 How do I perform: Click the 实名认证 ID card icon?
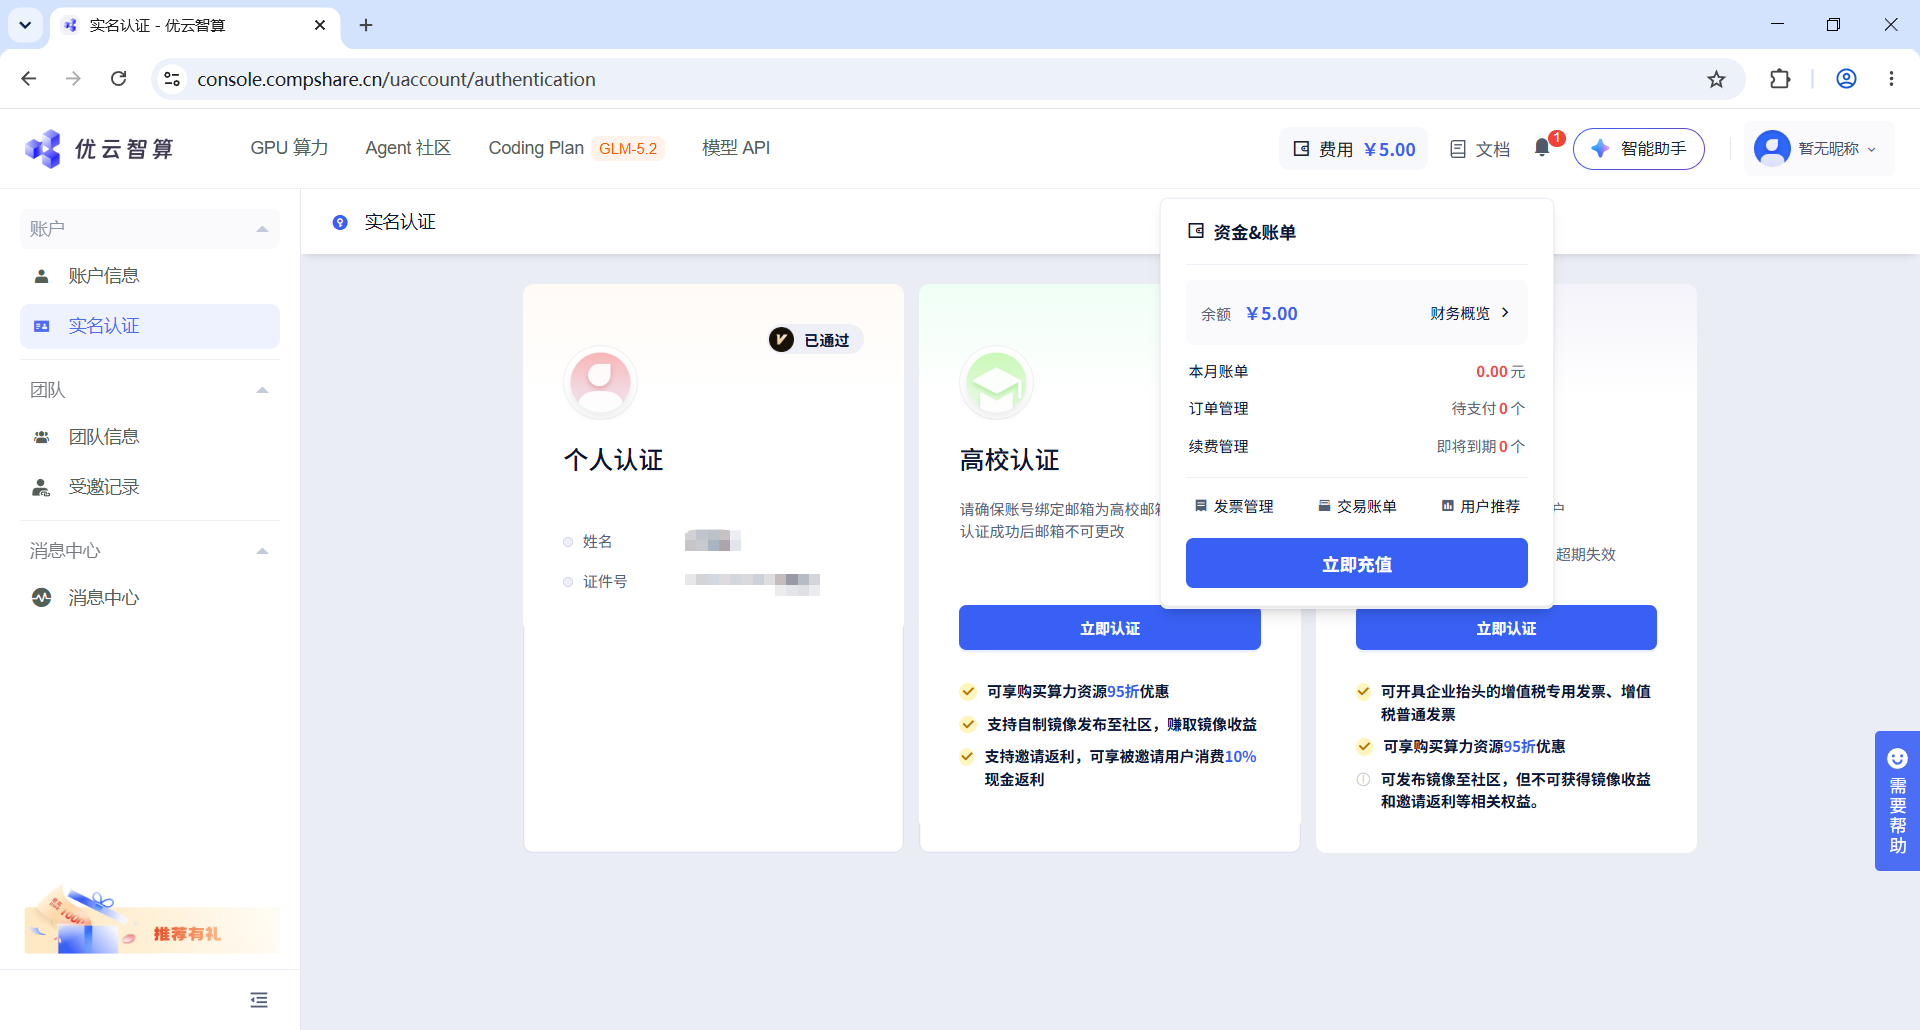(x=41, y=326)
